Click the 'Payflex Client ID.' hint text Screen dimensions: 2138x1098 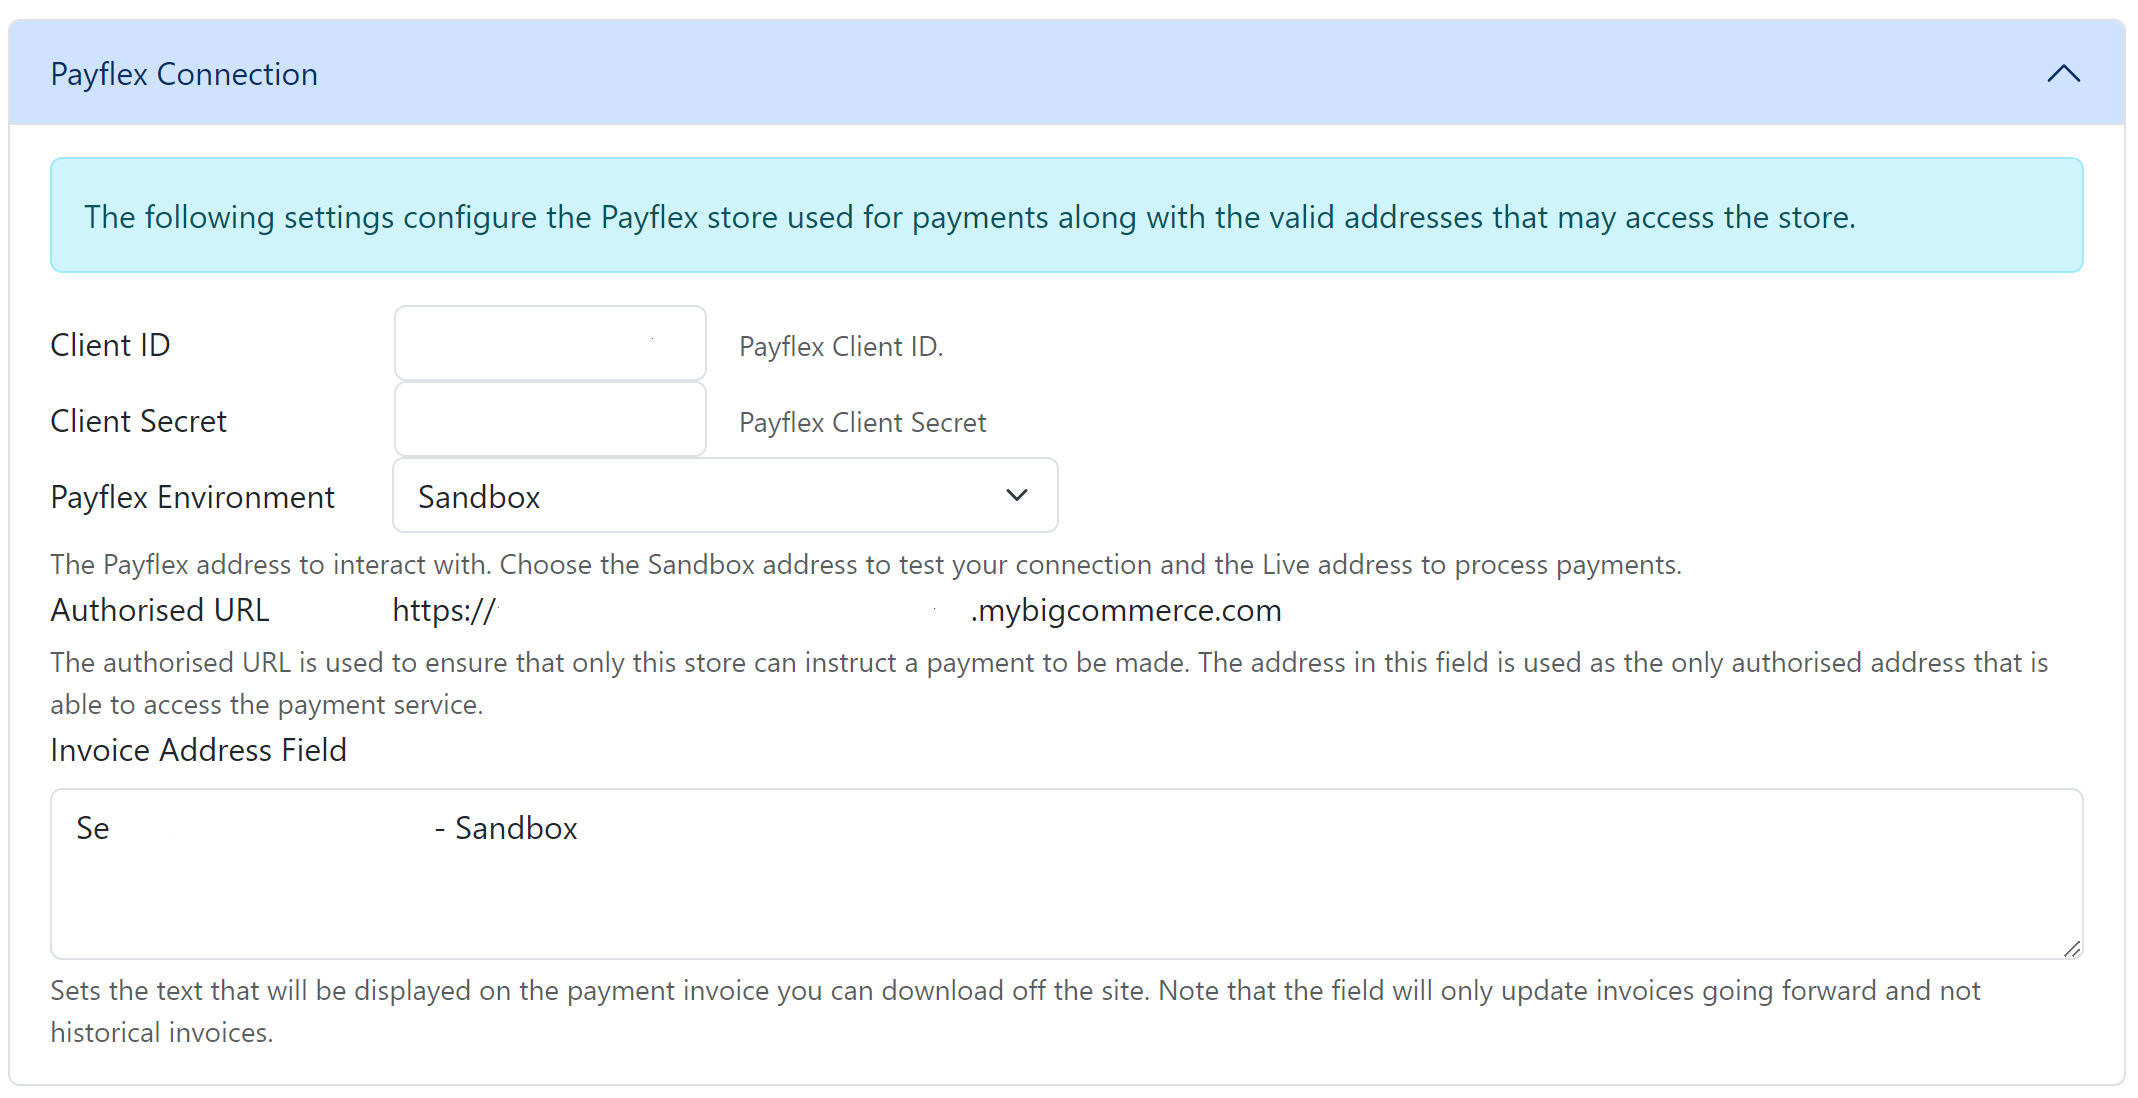(x=841, y=346)
